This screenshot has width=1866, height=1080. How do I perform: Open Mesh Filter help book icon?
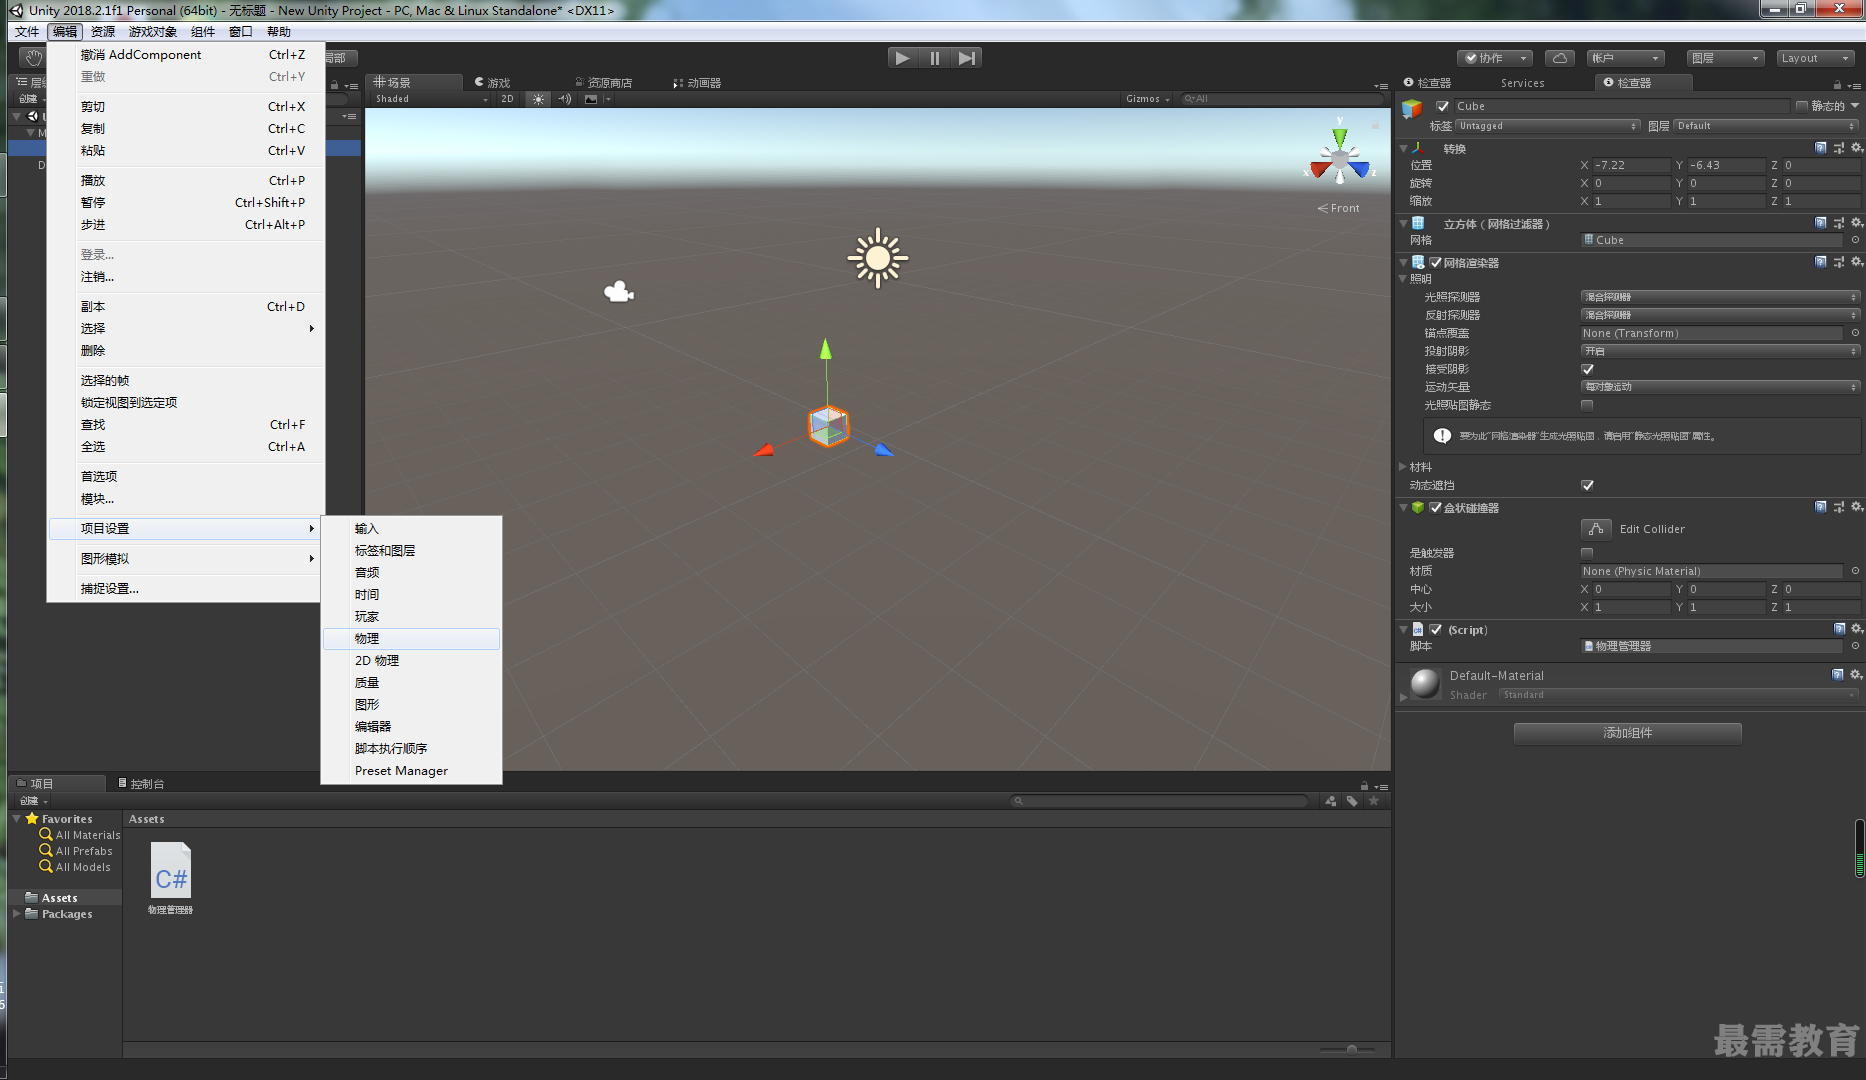tap(1820, 223)
